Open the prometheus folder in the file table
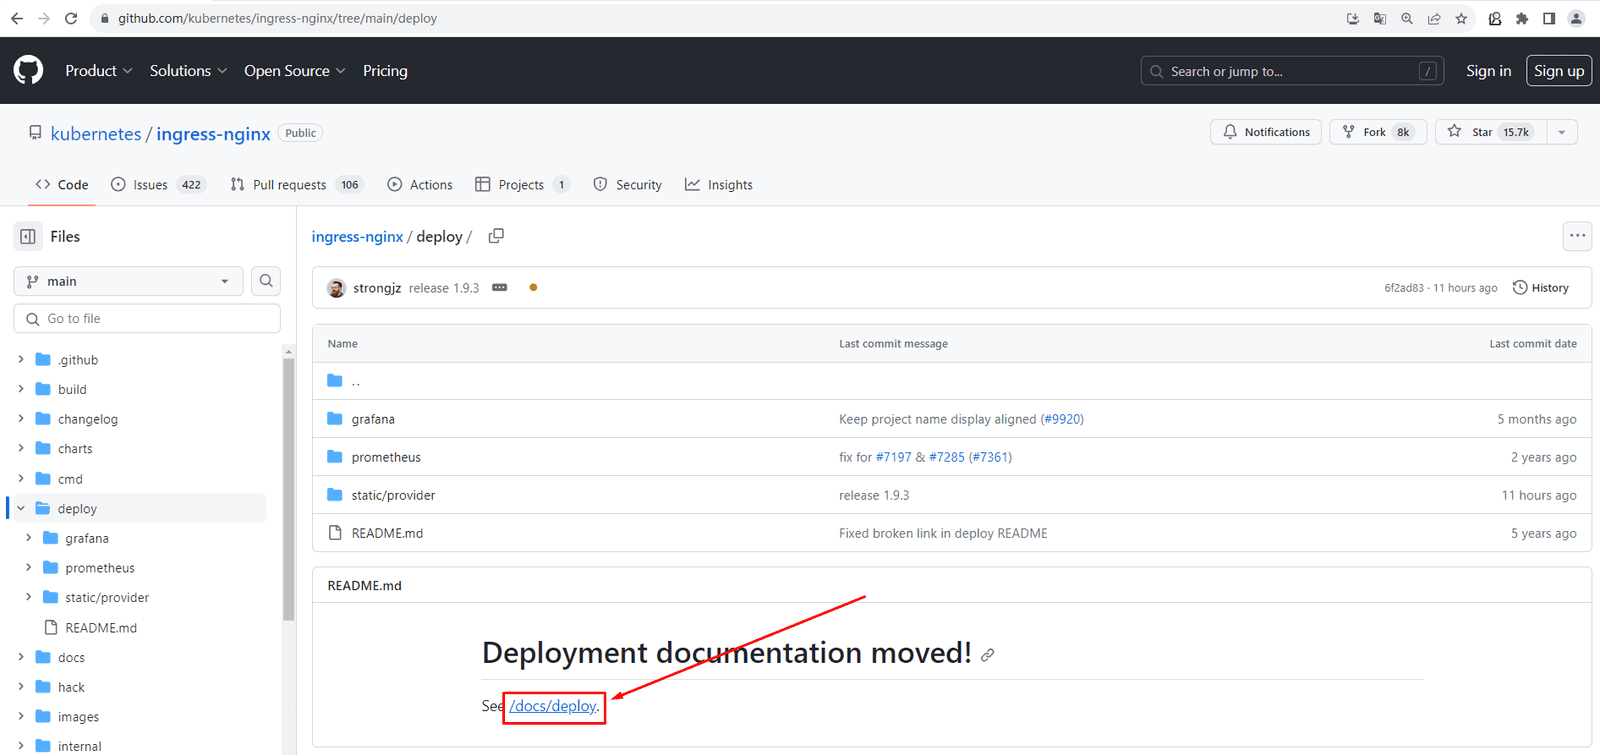 [386, 457]
